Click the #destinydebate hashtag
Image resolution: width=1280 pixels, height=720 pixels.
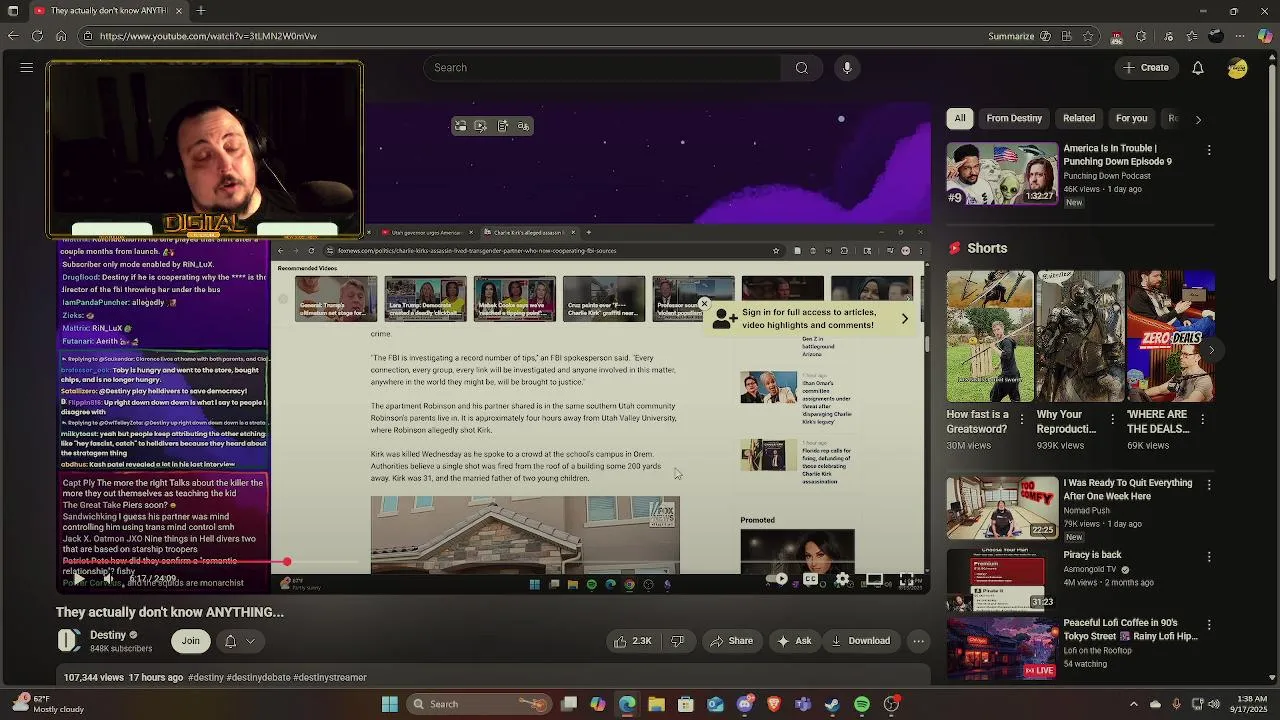tap(258, 678)
